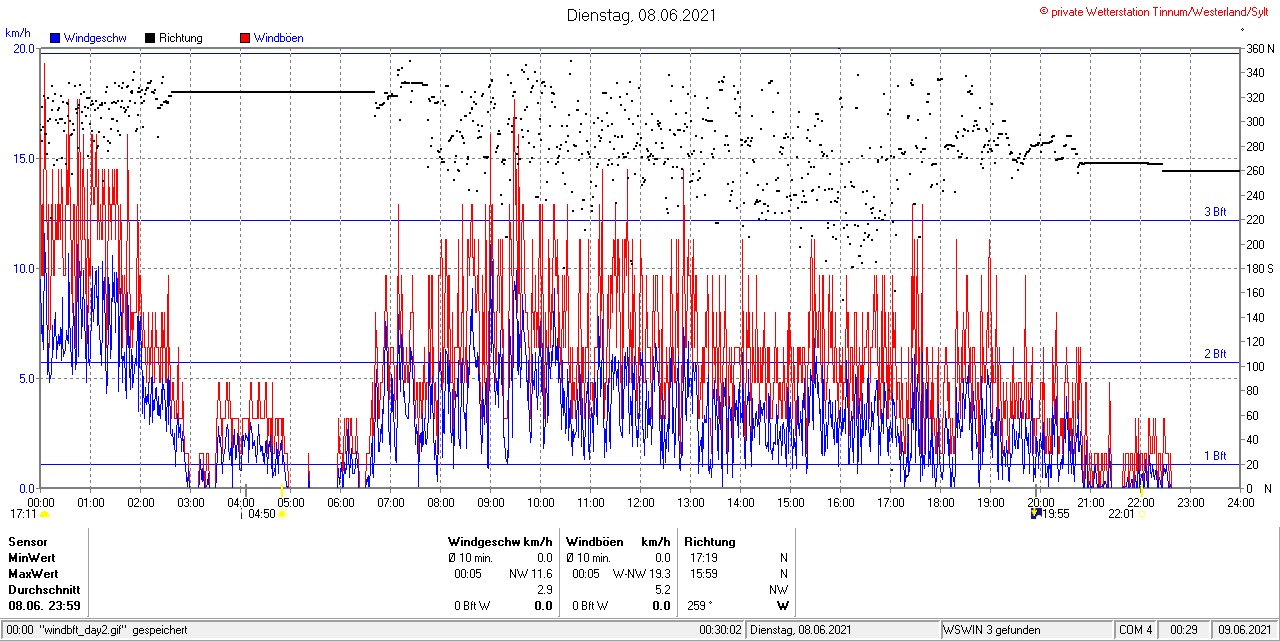
Task: Click the yellow sun icon beside 04:50
Action: click(283, 514)
